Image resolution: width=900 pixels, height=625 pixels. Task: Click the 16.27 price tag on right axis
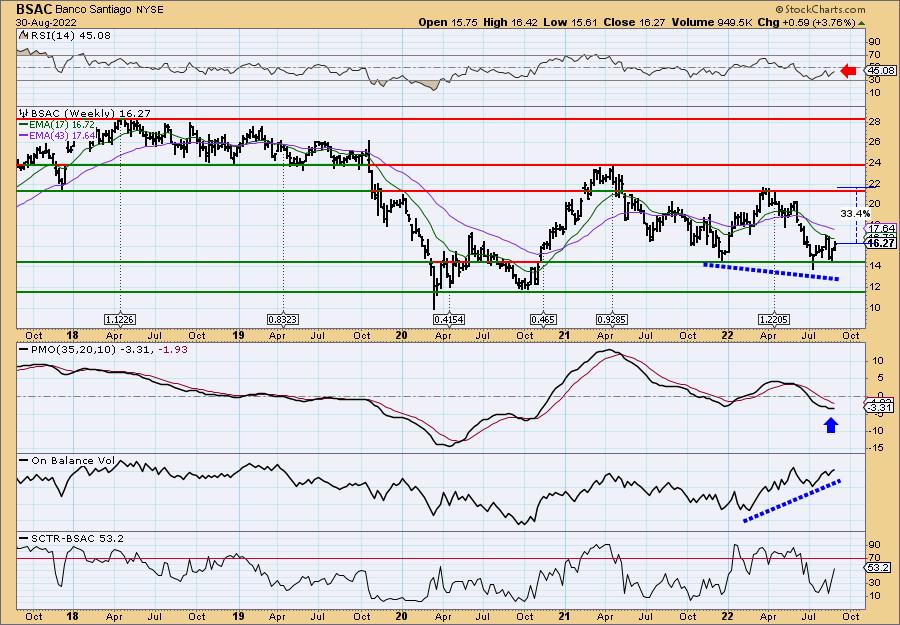[881, 244]
